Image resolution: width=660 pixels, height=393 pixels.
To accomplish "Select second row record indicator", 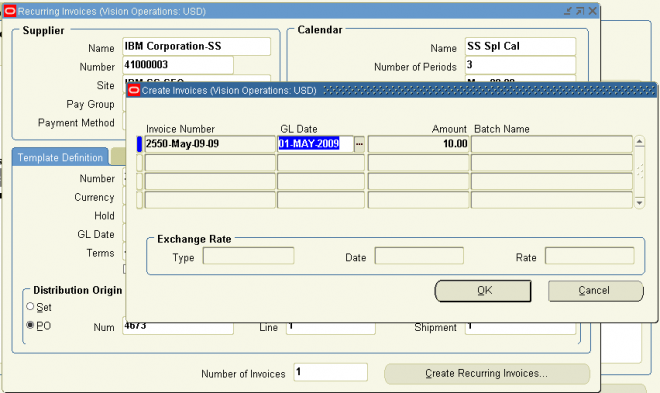I will (x=140, y=163).
